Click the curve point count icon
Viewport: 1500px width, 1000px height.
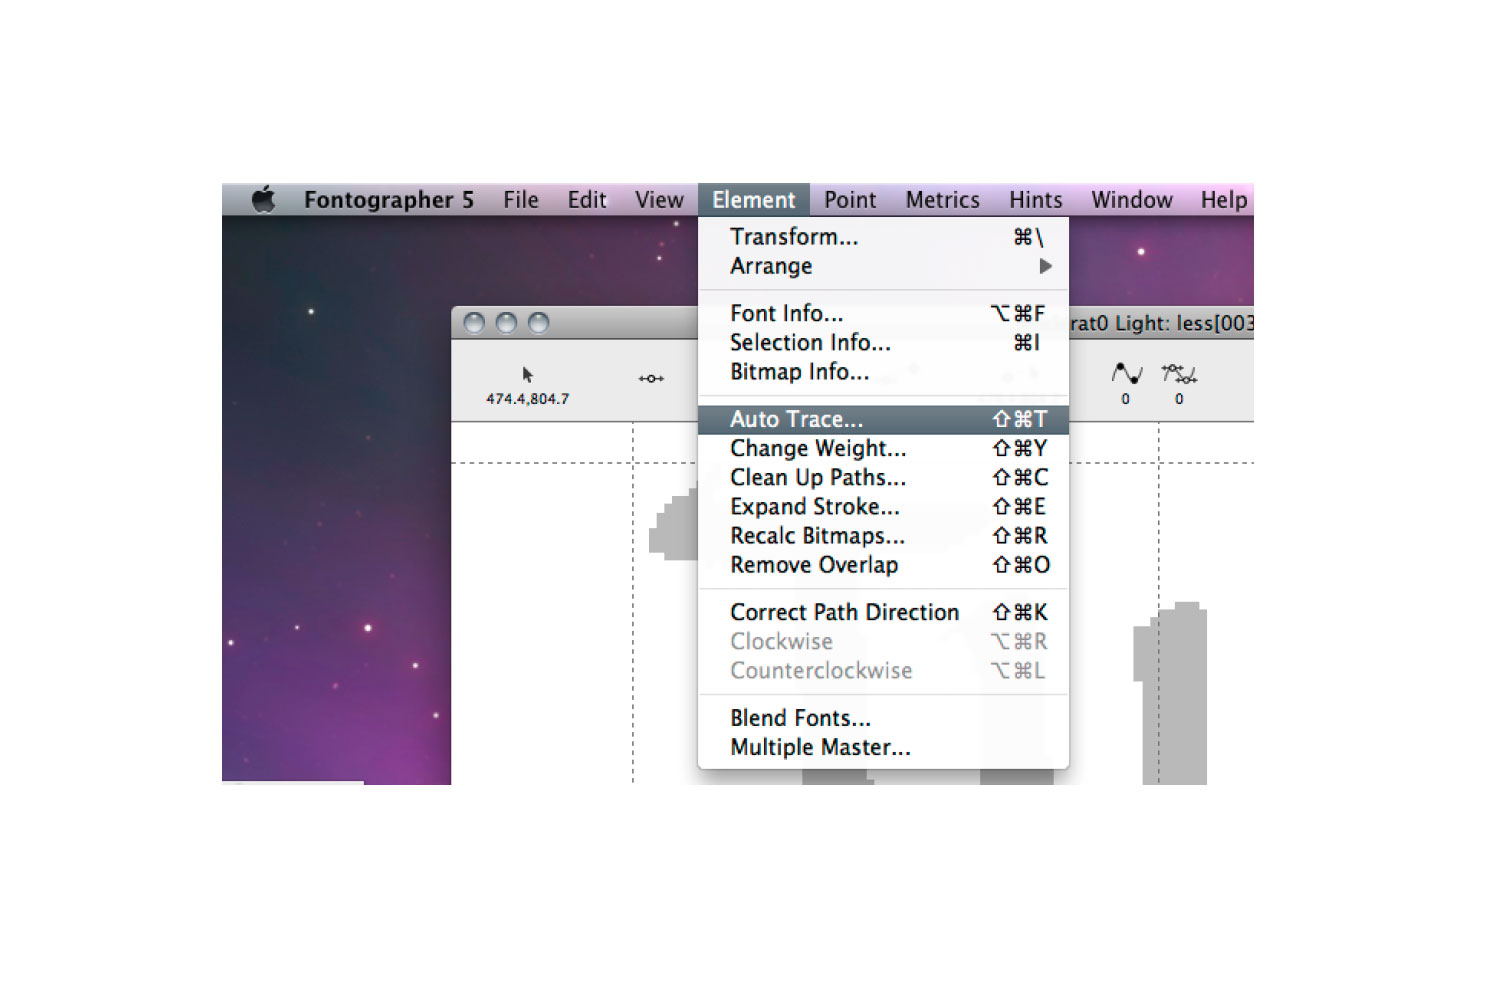(1127, 374)
